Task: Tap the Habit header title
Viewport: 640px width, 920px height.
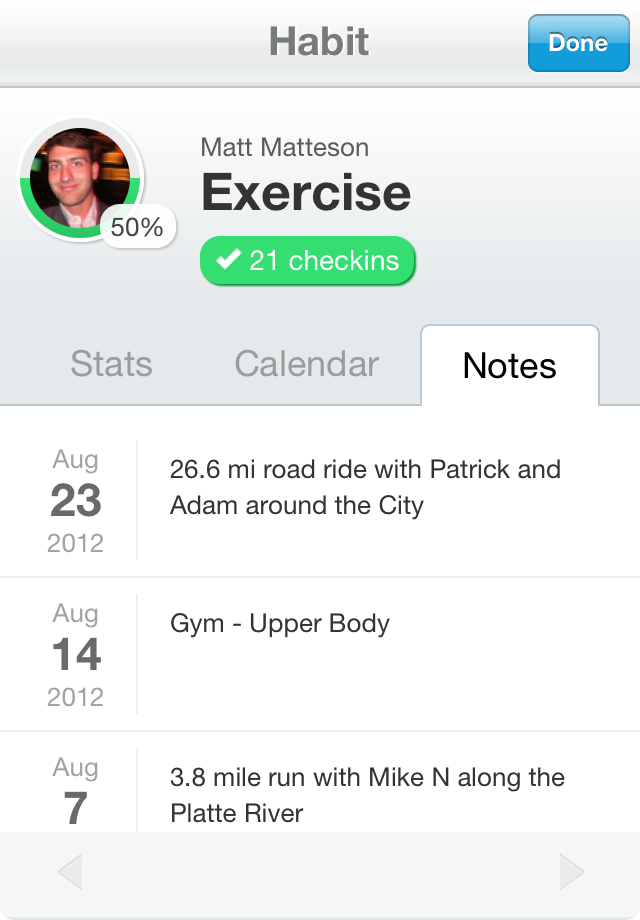Action: pos(319,42)
